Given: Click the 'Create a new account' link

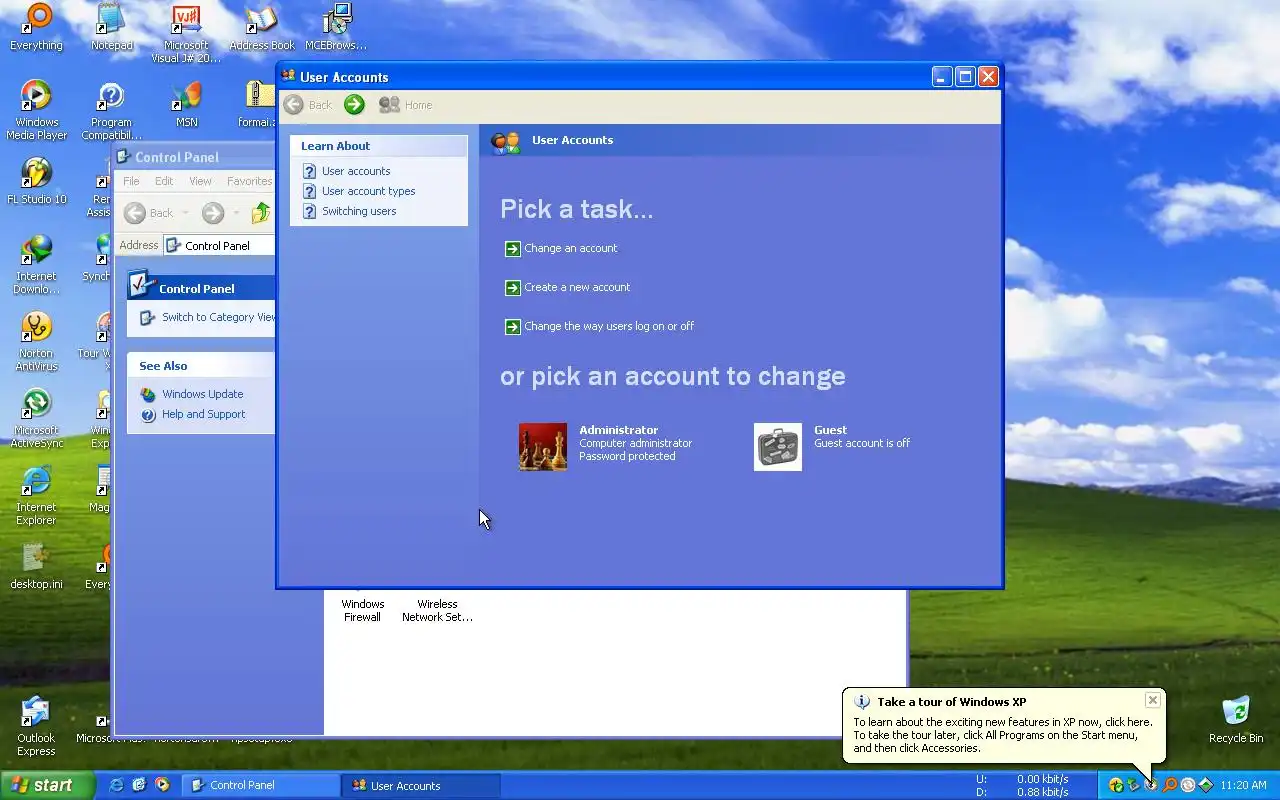Looking at the screenshot, I should click(x=577, y=287).
